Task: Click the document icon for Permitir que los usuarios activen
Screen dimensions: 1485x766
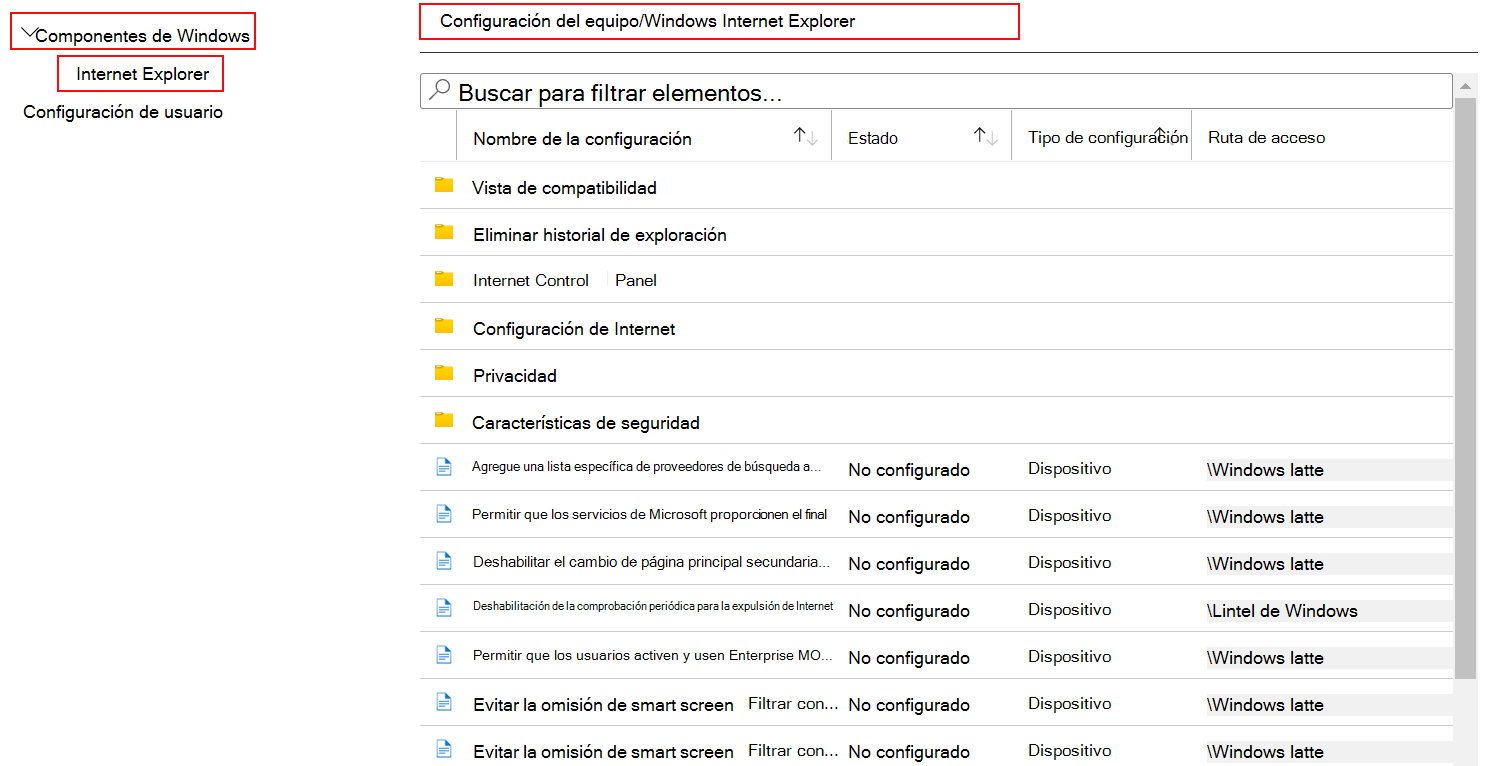Action: (444, 655)
